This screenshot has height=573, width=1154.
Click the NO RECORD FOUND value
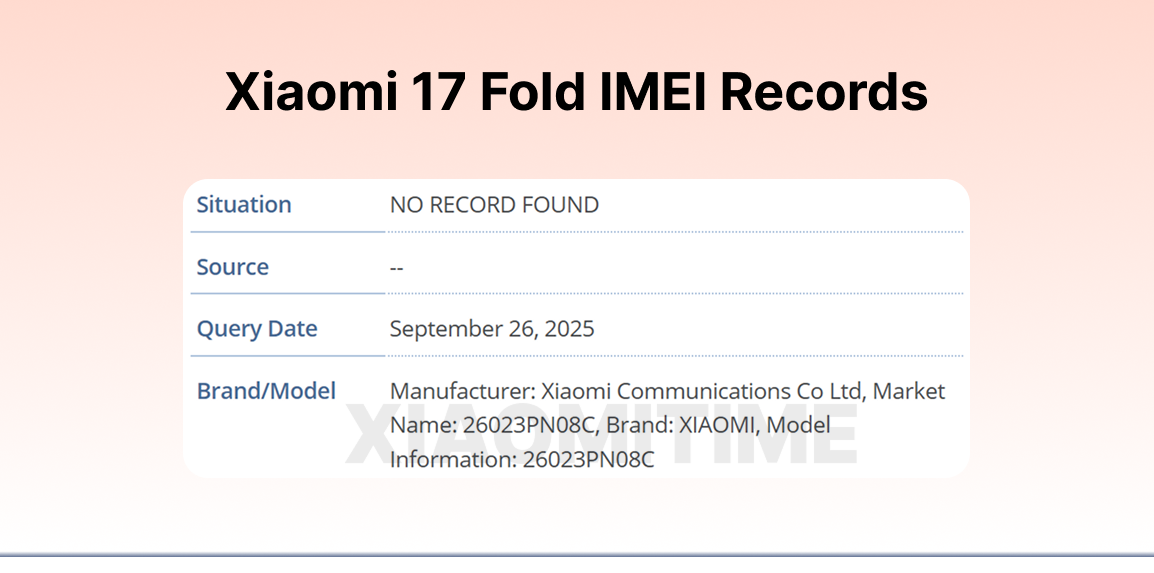(494, 205)
